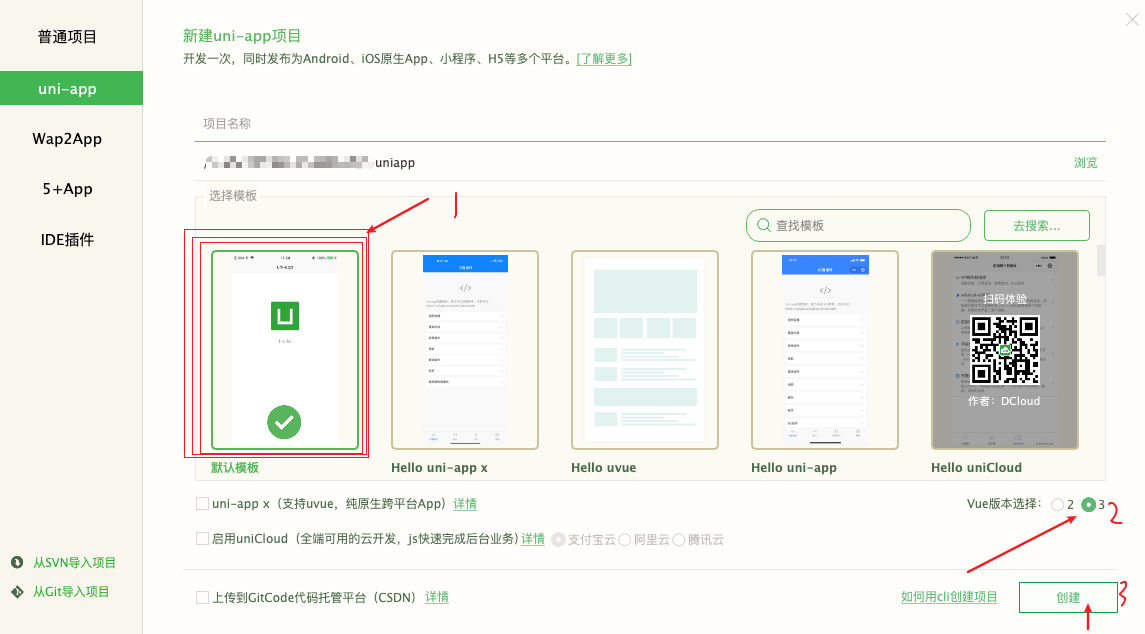This screenshot has width=1145, height=634.
Task: Open 详情 link for uniCloud
Action: click(x=533, y=539)
